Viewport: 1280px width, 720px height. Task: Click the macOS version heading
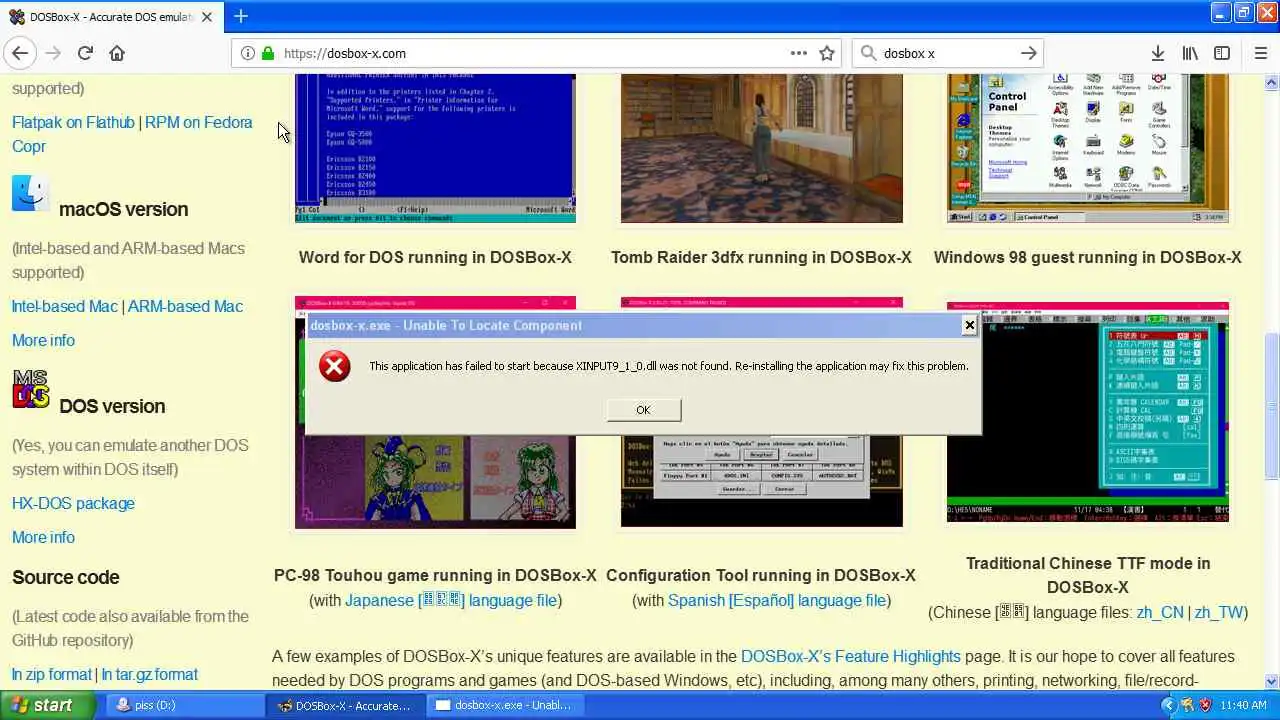coord(124,209)
